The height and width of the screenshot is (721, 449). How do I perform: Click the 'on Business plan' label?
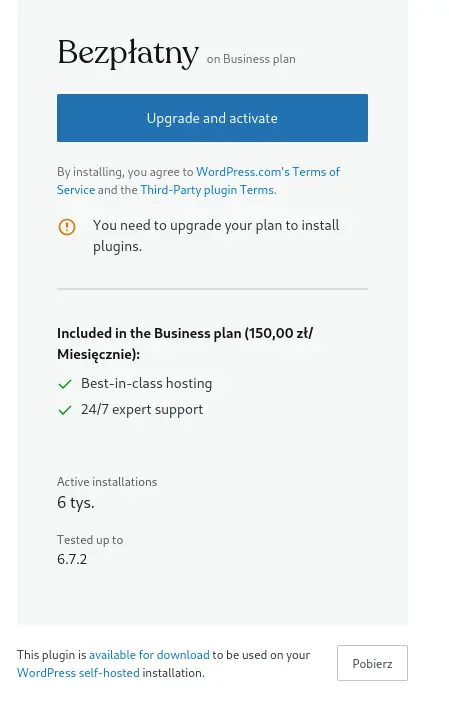pyautogui.click(x=251, y=59)
